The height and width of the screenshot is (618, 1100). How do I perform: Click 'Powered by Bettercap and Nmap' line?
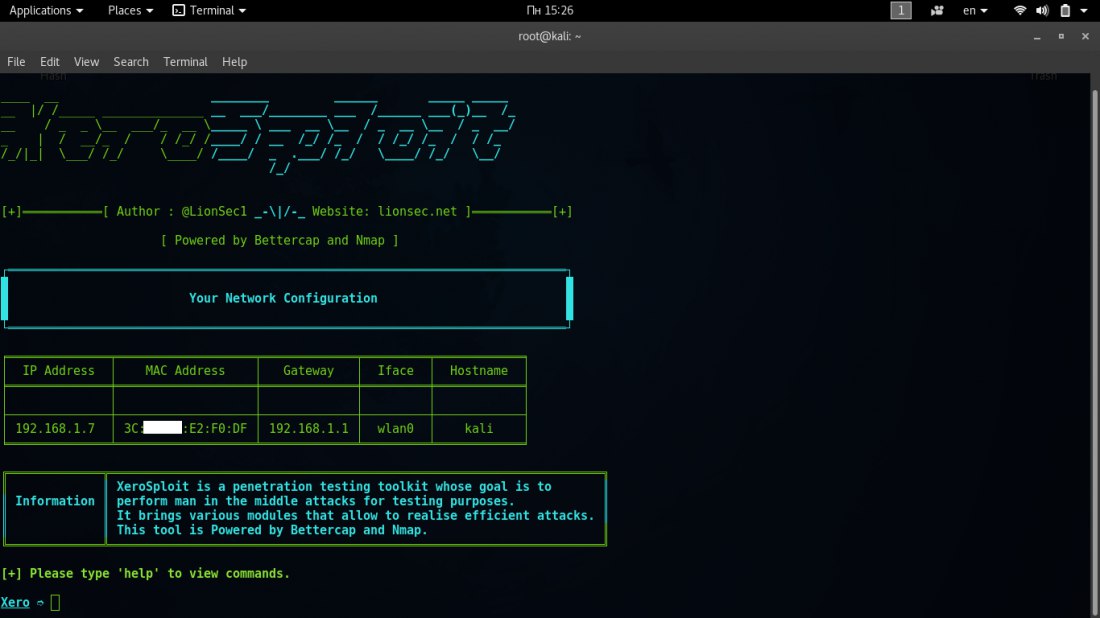279,241
